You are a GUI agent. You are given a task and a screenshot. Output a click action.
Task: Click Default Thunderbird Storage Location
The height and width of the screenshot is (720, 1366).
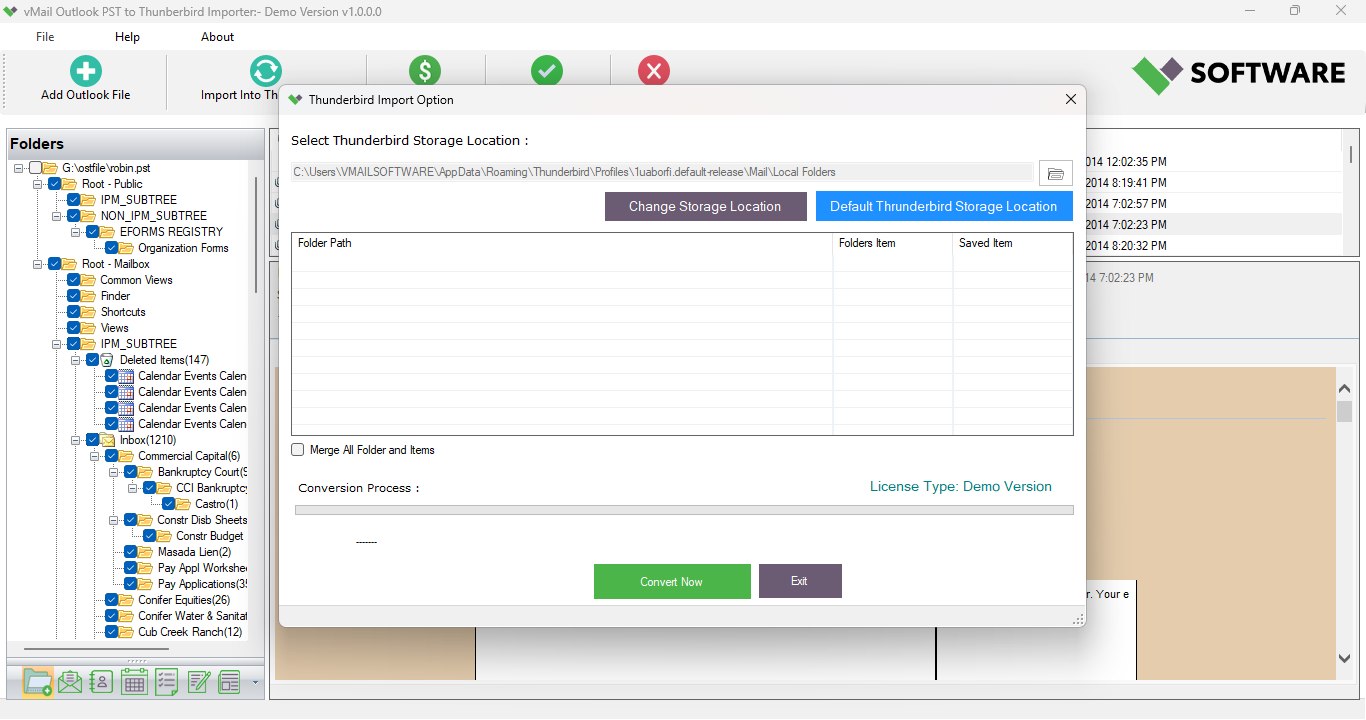click(943, 206)
